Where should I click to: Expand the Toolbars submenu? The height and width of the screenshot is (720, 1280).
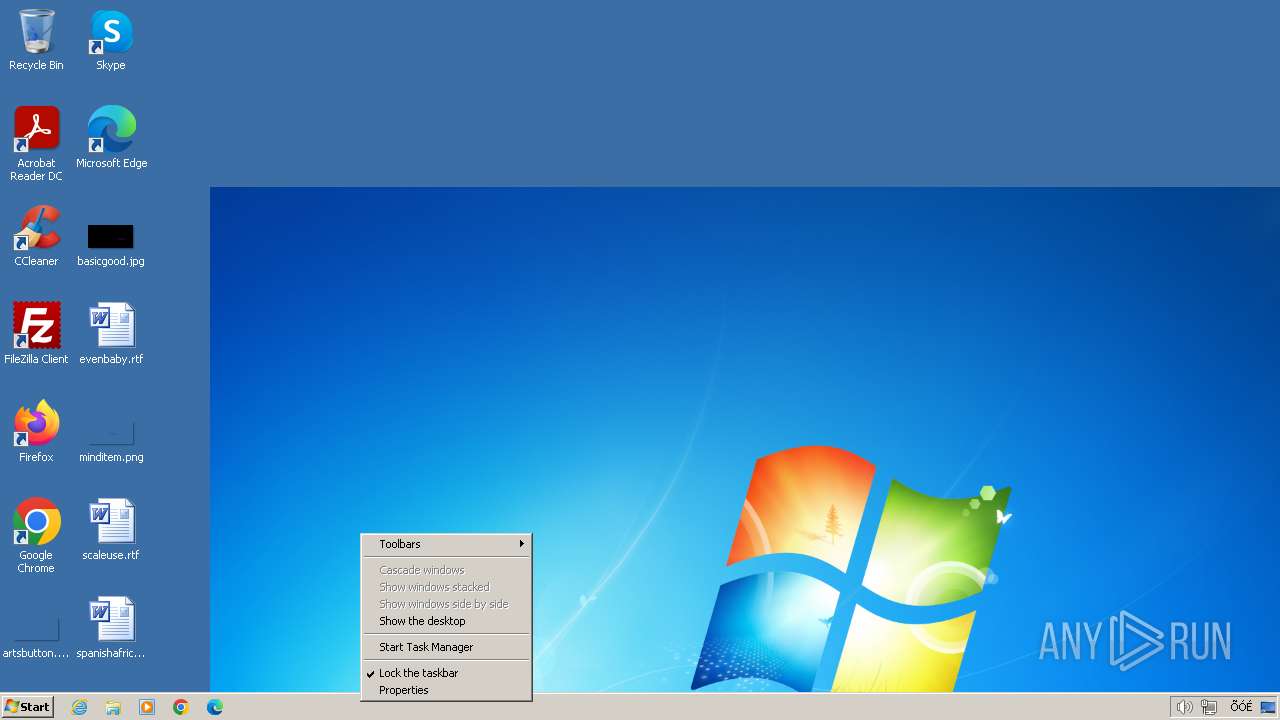coord(446,544)
